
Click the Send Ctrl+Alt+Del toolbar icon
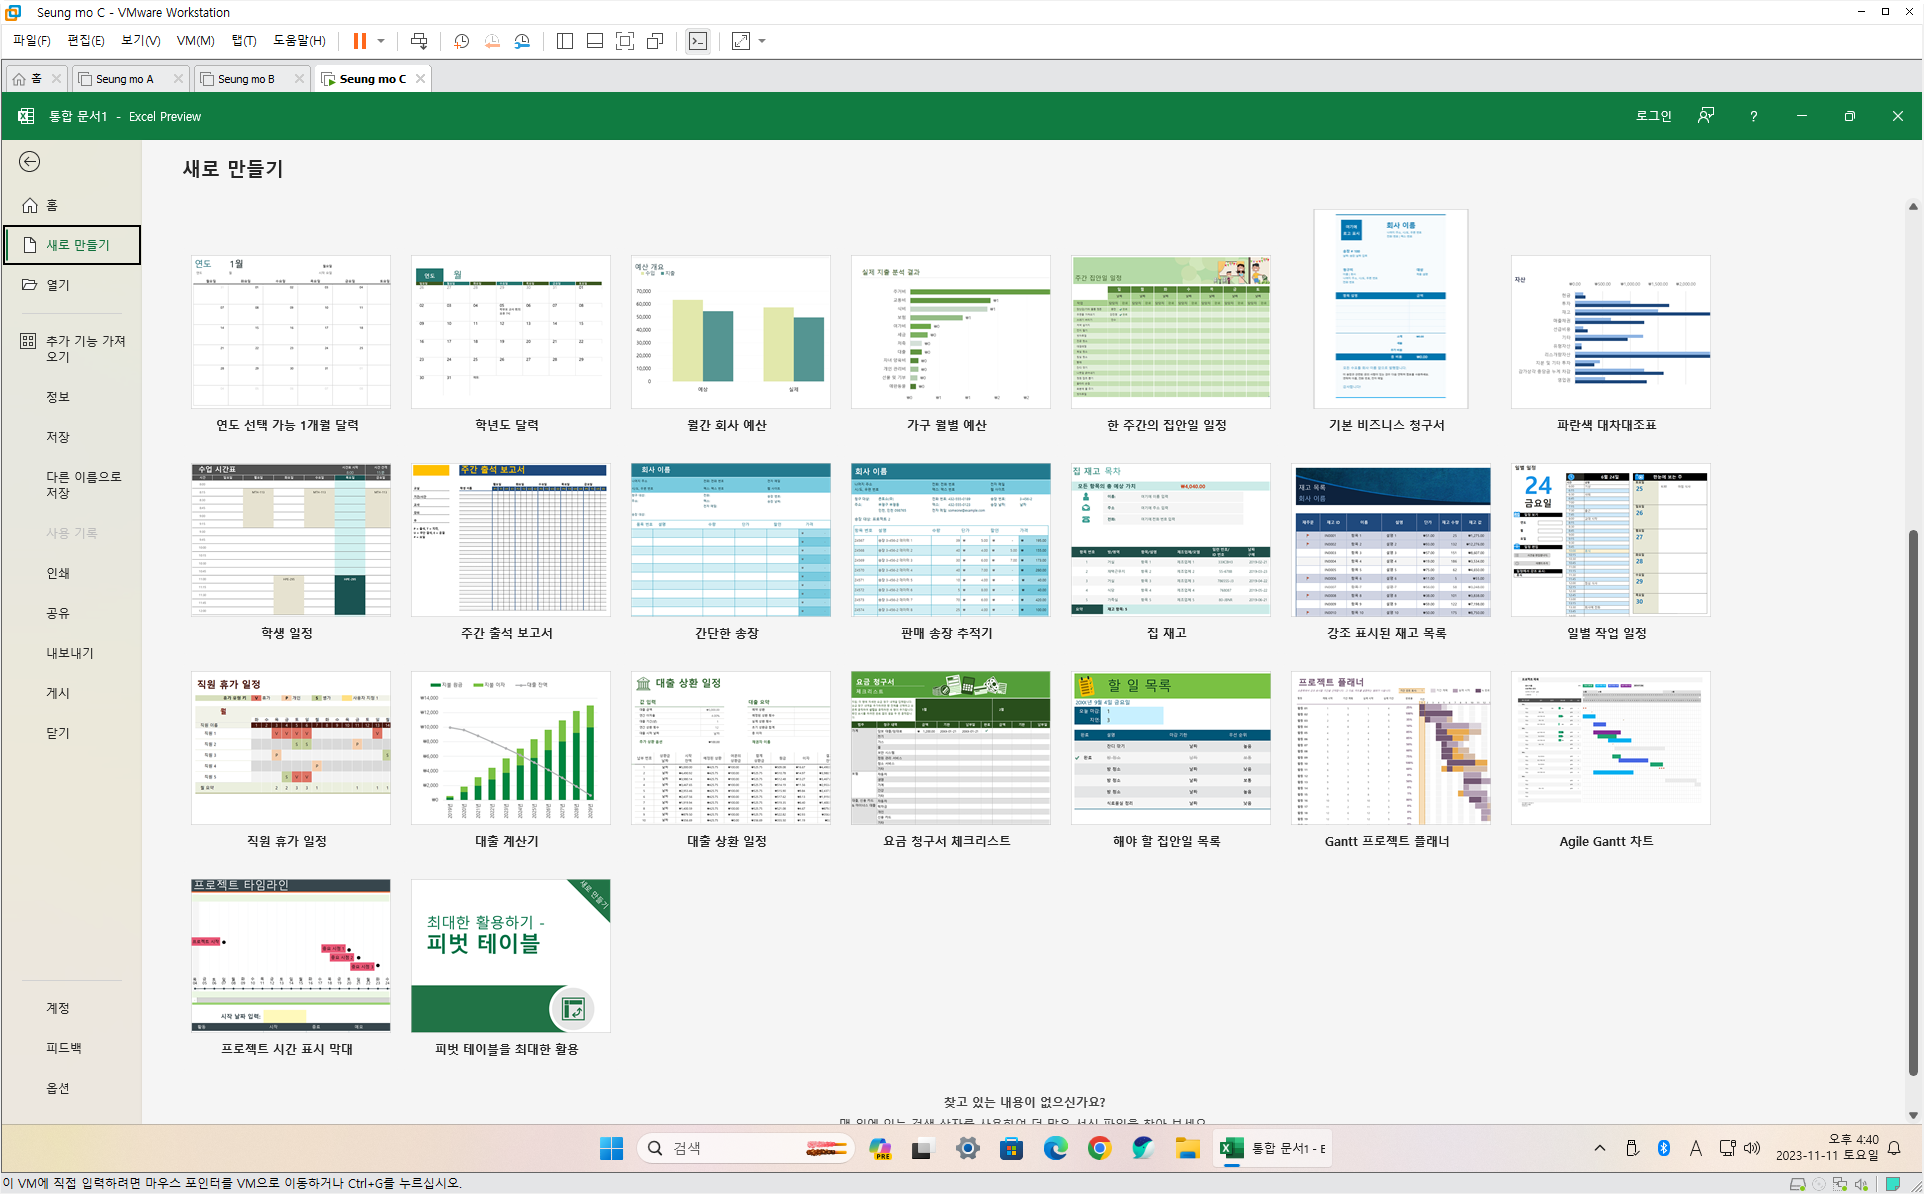419,41
